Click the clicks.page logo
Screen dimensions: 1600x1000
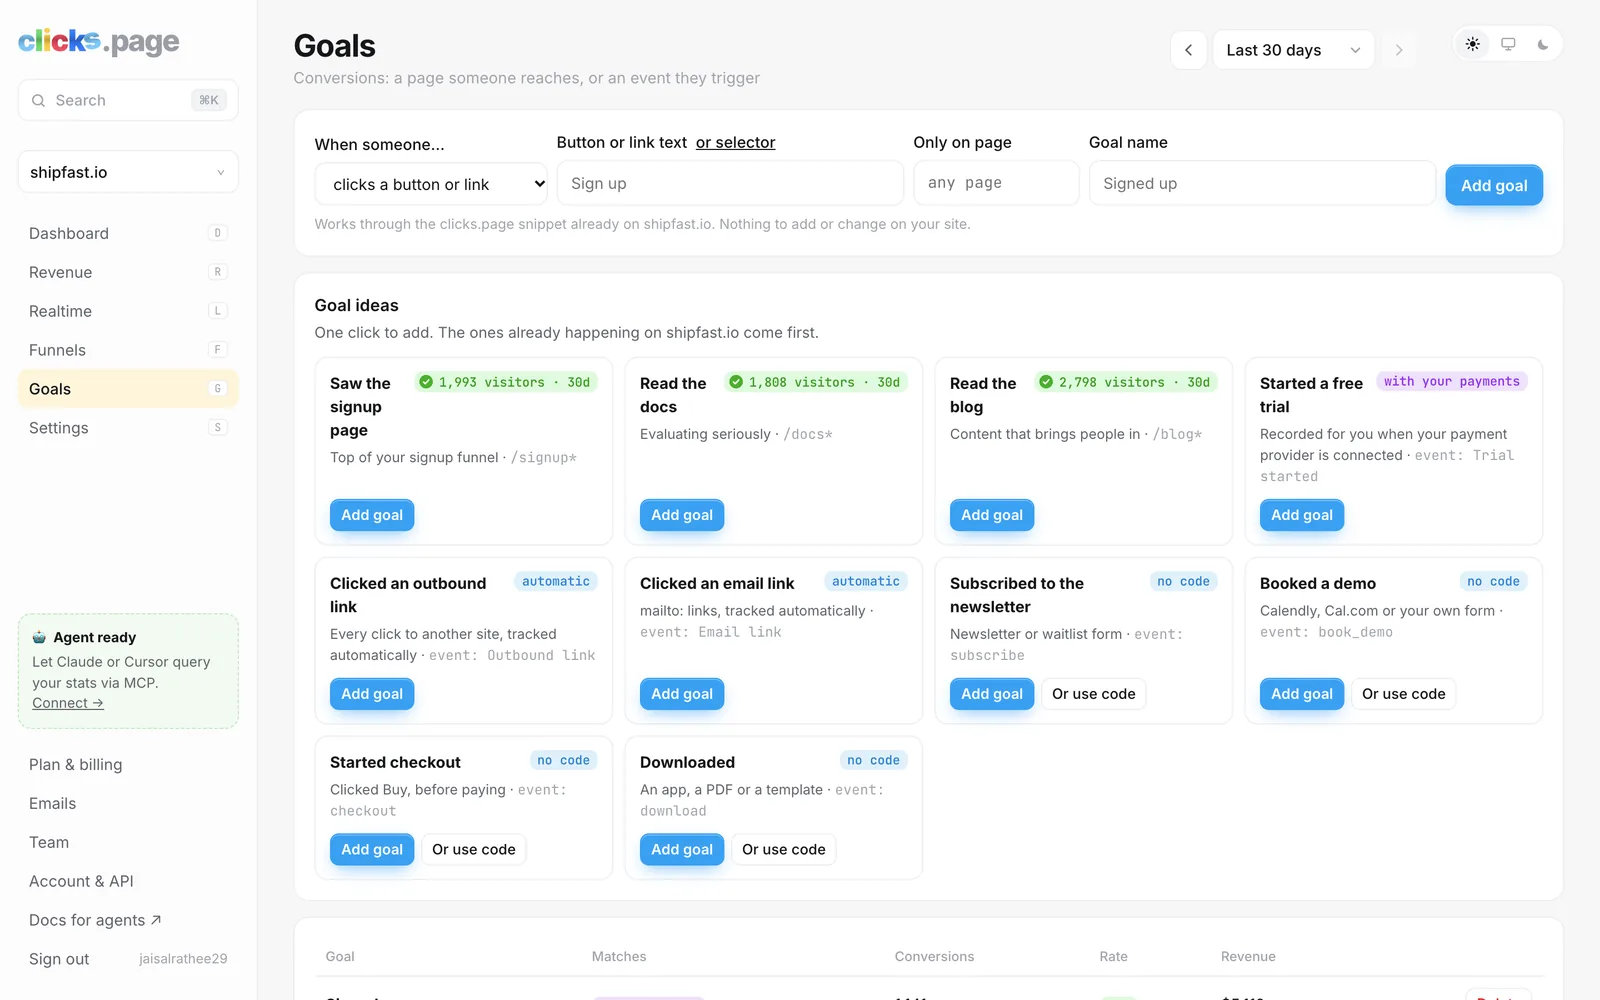(99, 41)
